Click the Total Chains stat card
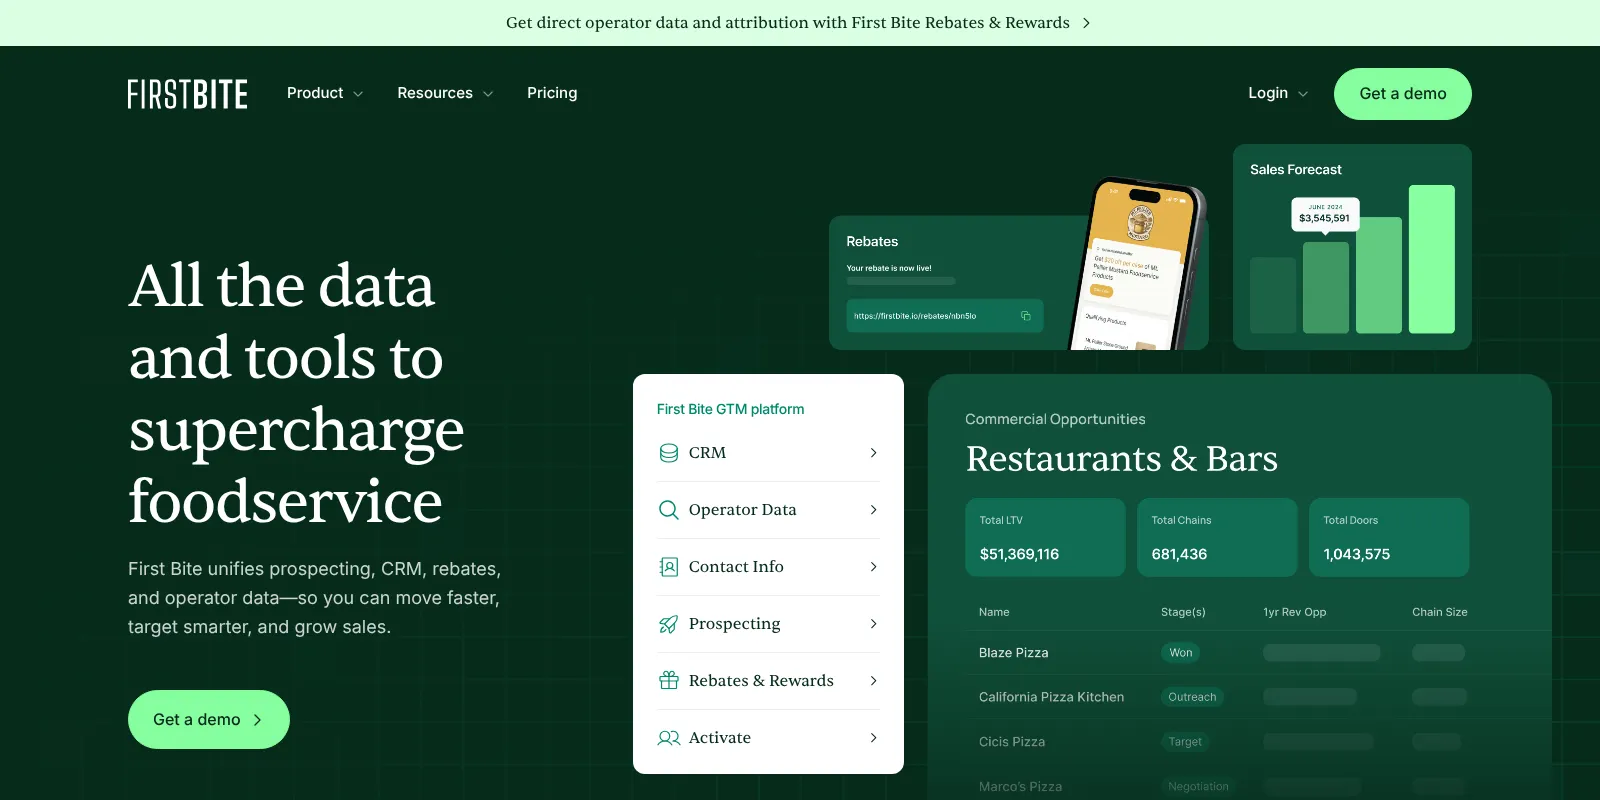 coord(1217,537)
